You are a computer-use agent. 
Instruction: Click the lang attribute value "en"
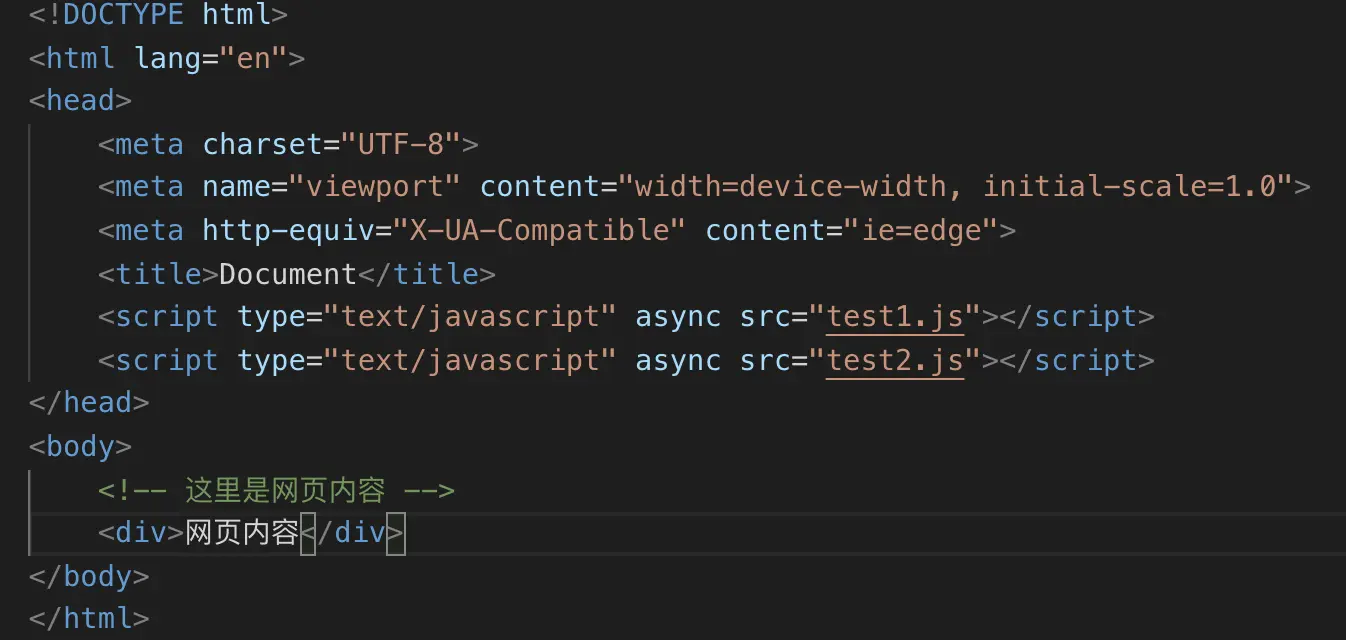coord(253,58)
